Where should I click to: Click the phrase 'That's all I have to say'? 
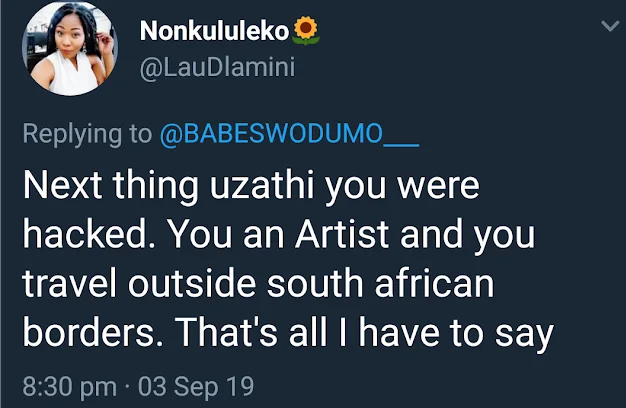tap(365, 334)
